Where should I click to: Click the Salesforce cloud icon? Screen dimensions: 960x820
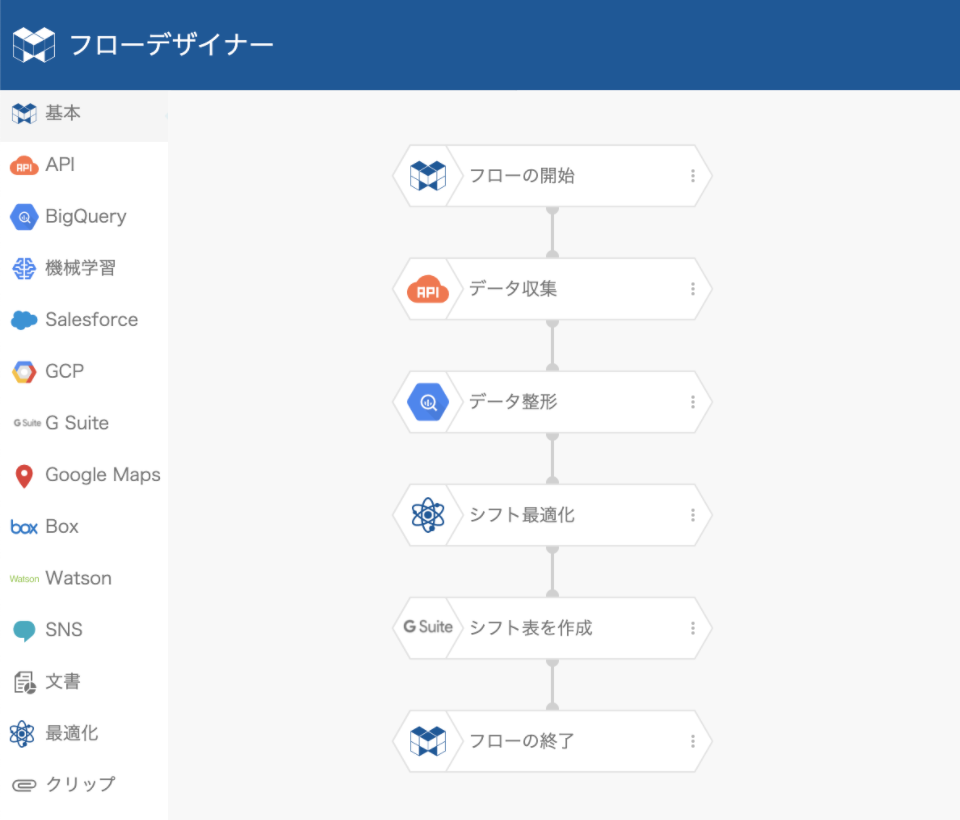(24, 320)
